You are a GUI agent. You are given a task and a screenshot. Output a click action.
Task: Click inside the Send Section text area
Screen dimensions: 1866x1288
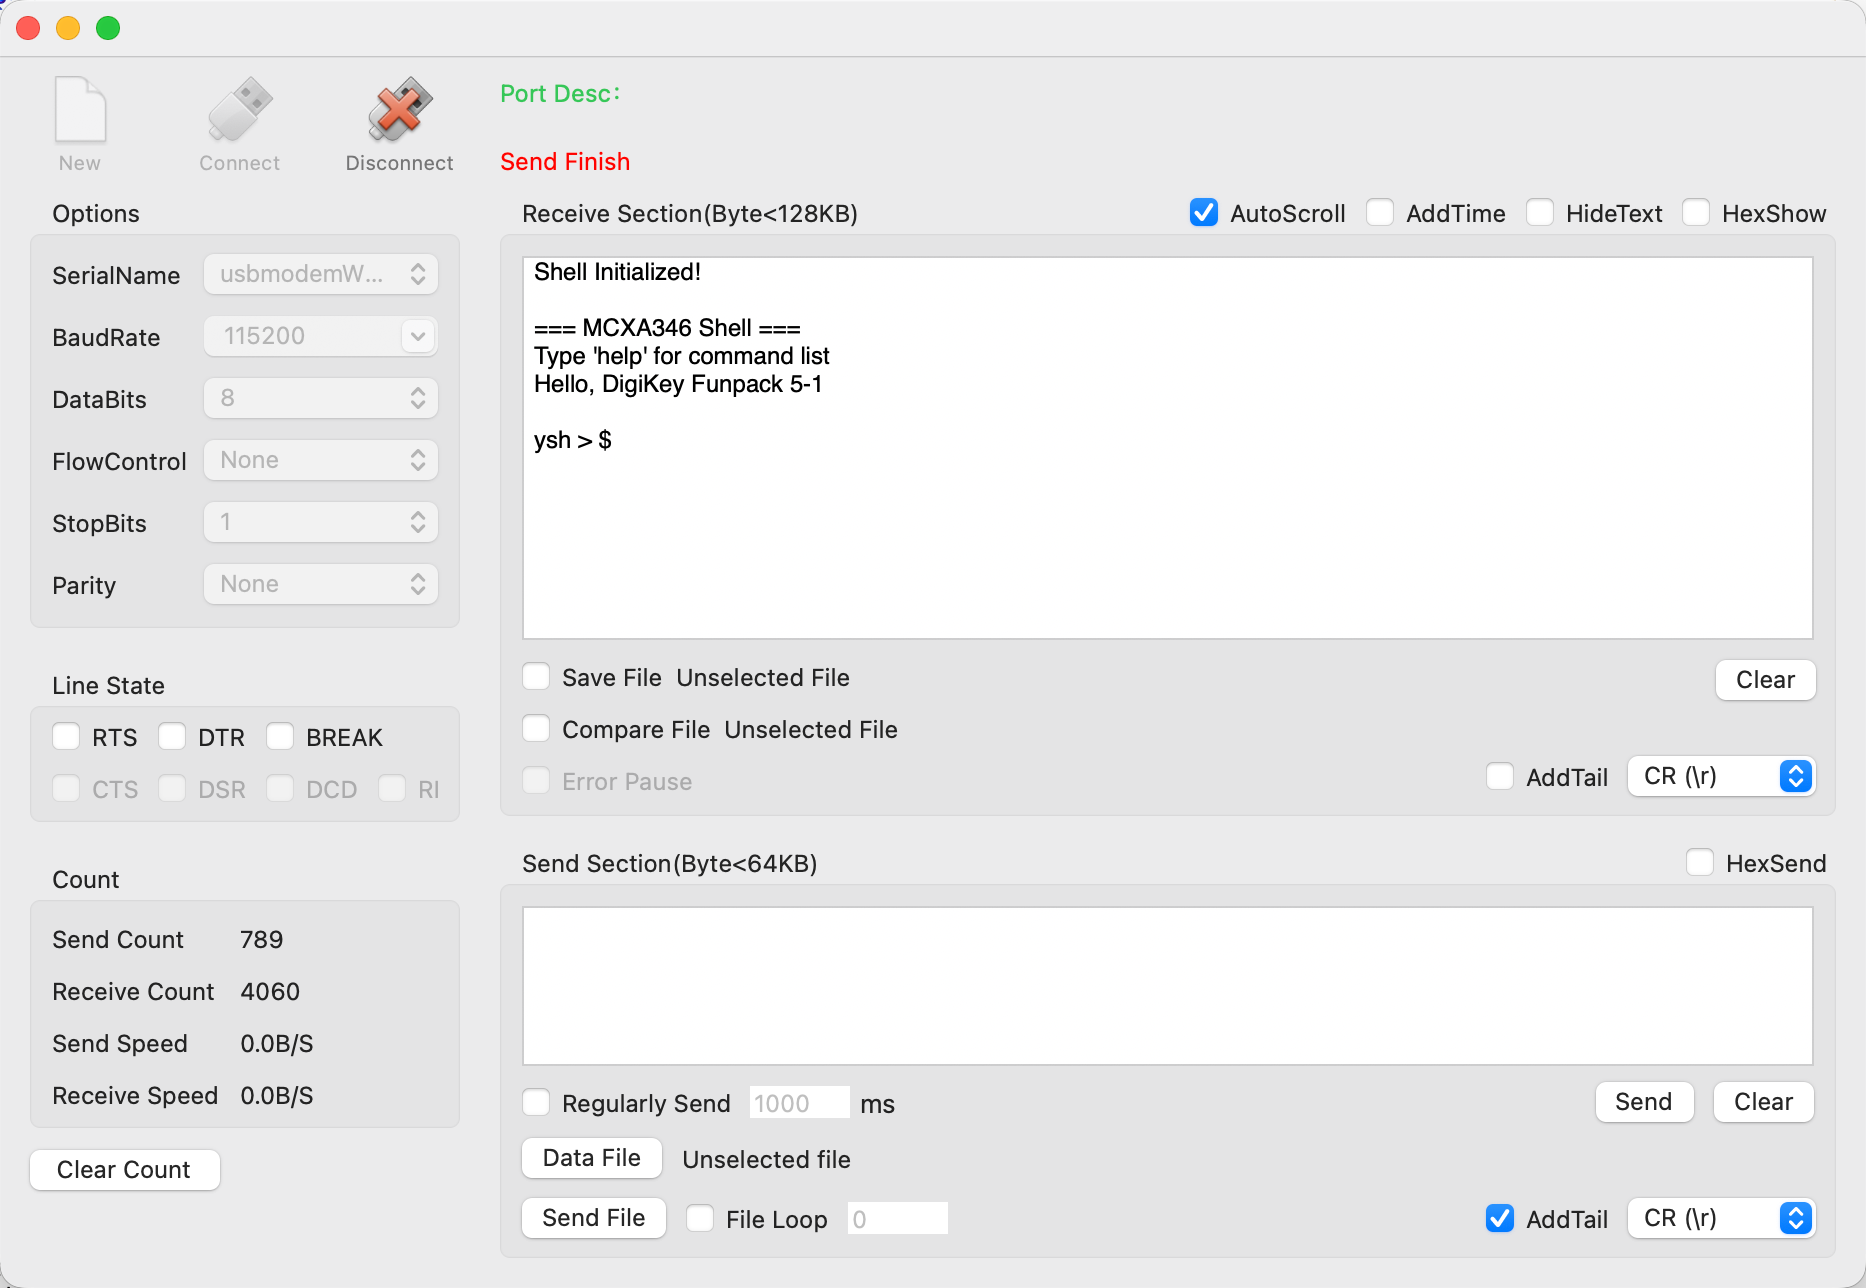pos(1167,986)
